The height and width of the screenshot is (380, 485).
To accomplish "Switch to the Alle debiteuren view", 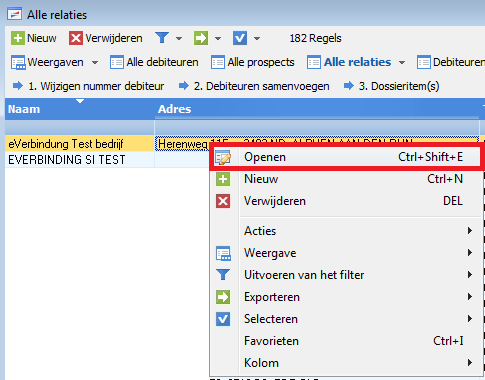I will click(x=154, y=62).
